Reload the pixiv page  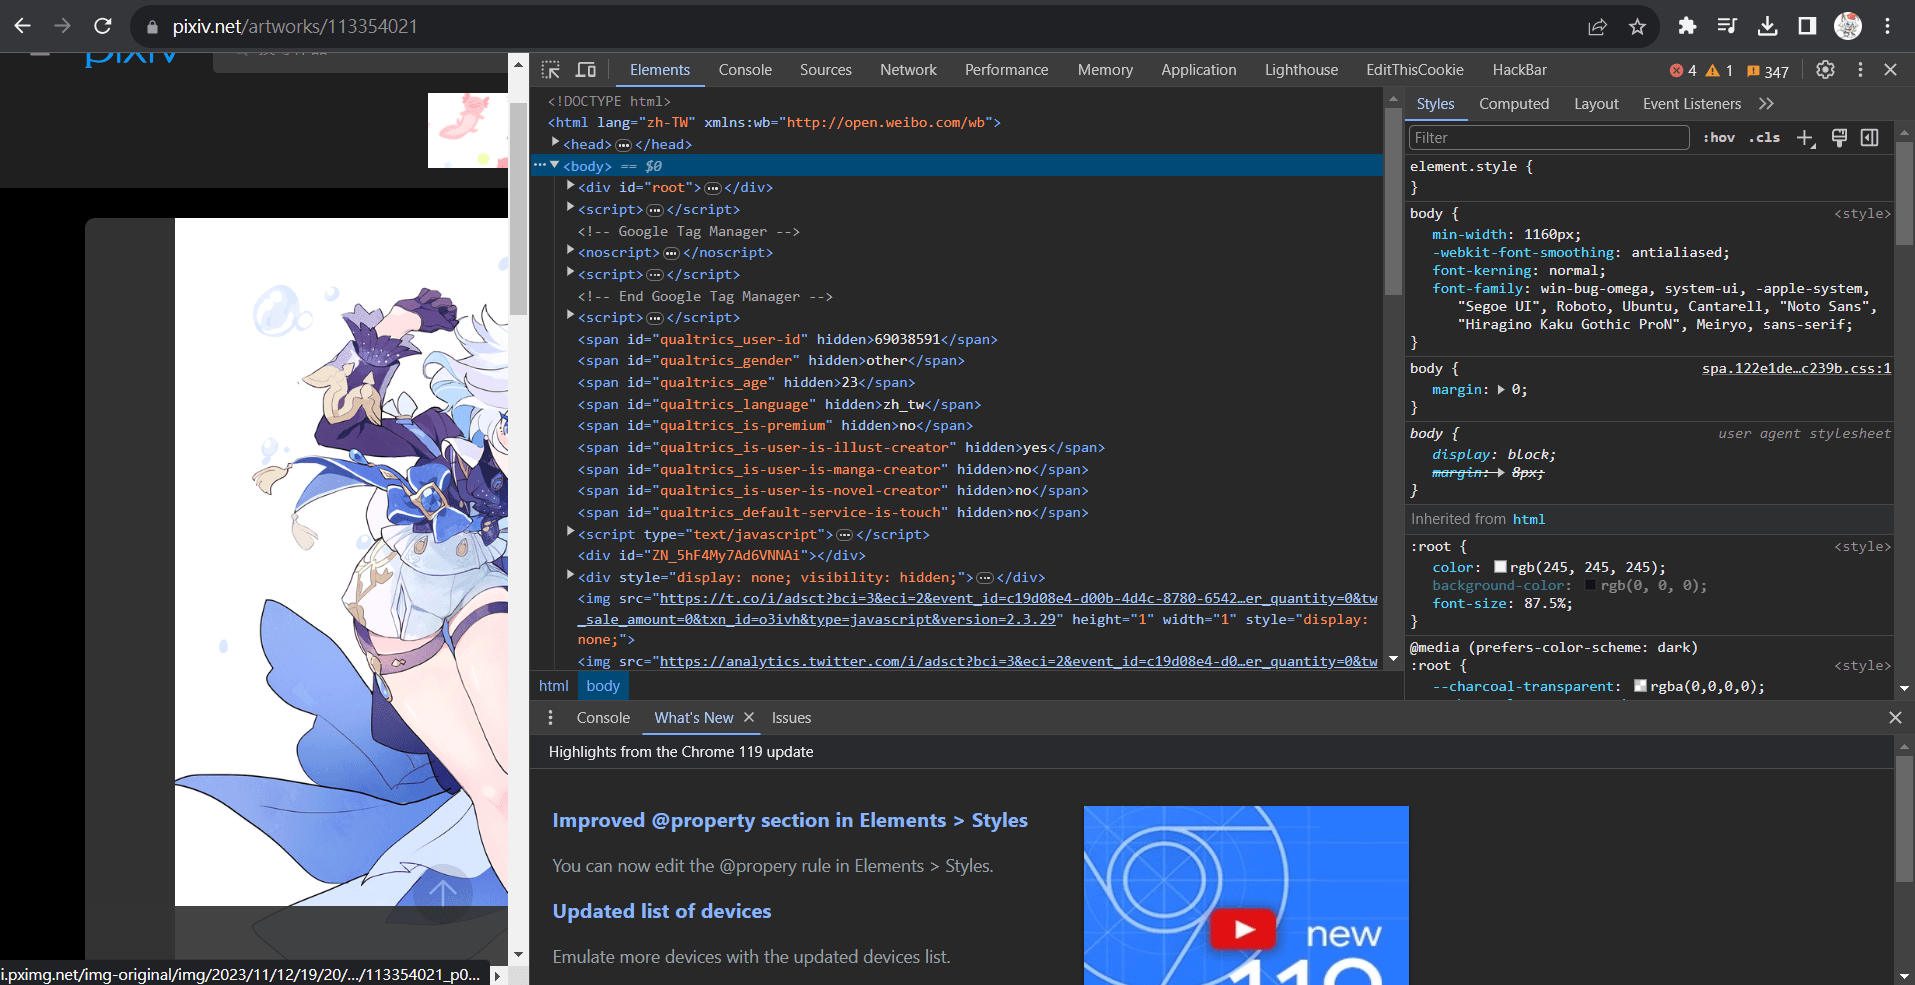[102, 26]
